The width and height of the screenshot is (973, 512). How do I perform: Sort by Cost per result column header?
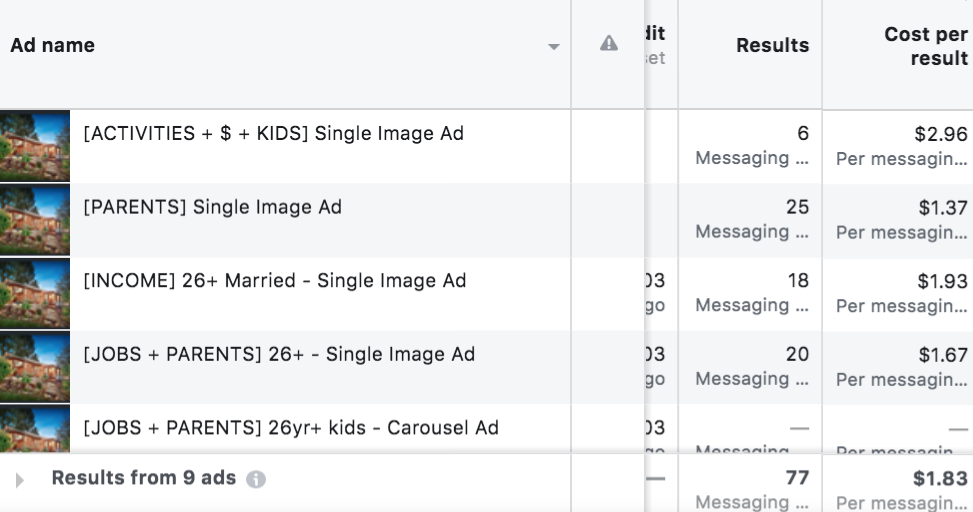pyautogui.click(x=925, y=46)
